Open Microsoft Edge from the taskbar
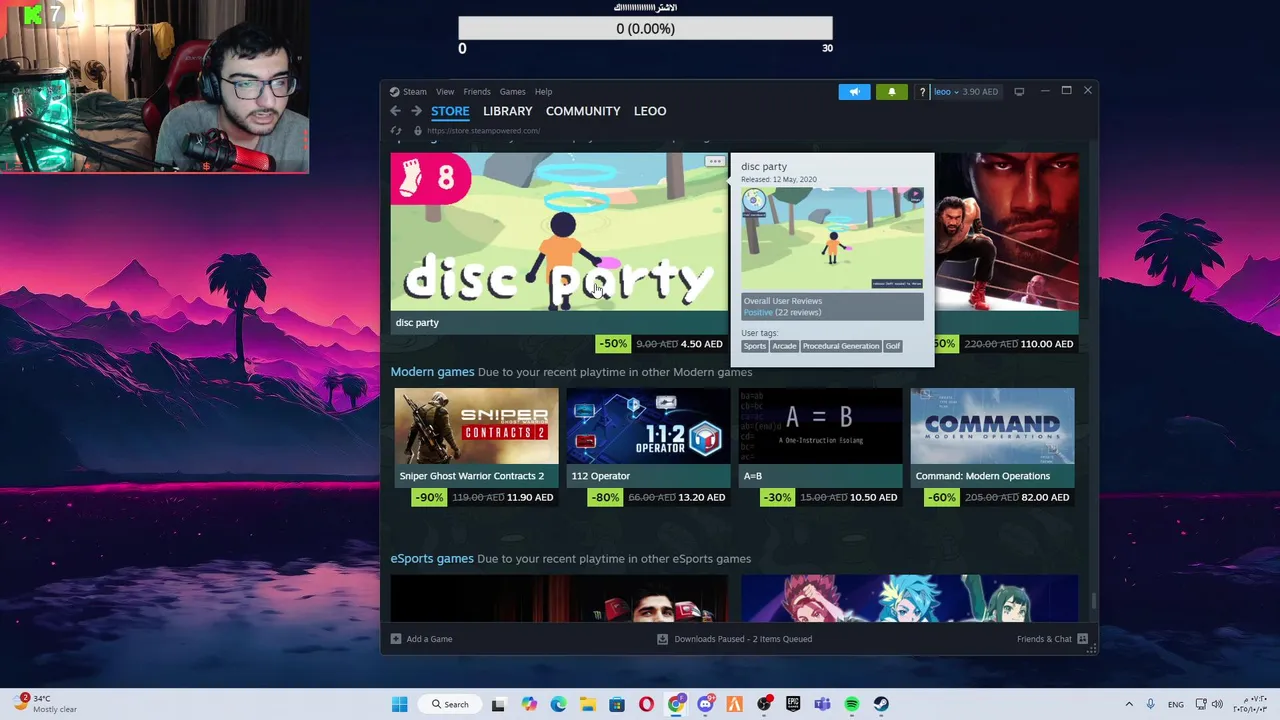 (558, 704)
